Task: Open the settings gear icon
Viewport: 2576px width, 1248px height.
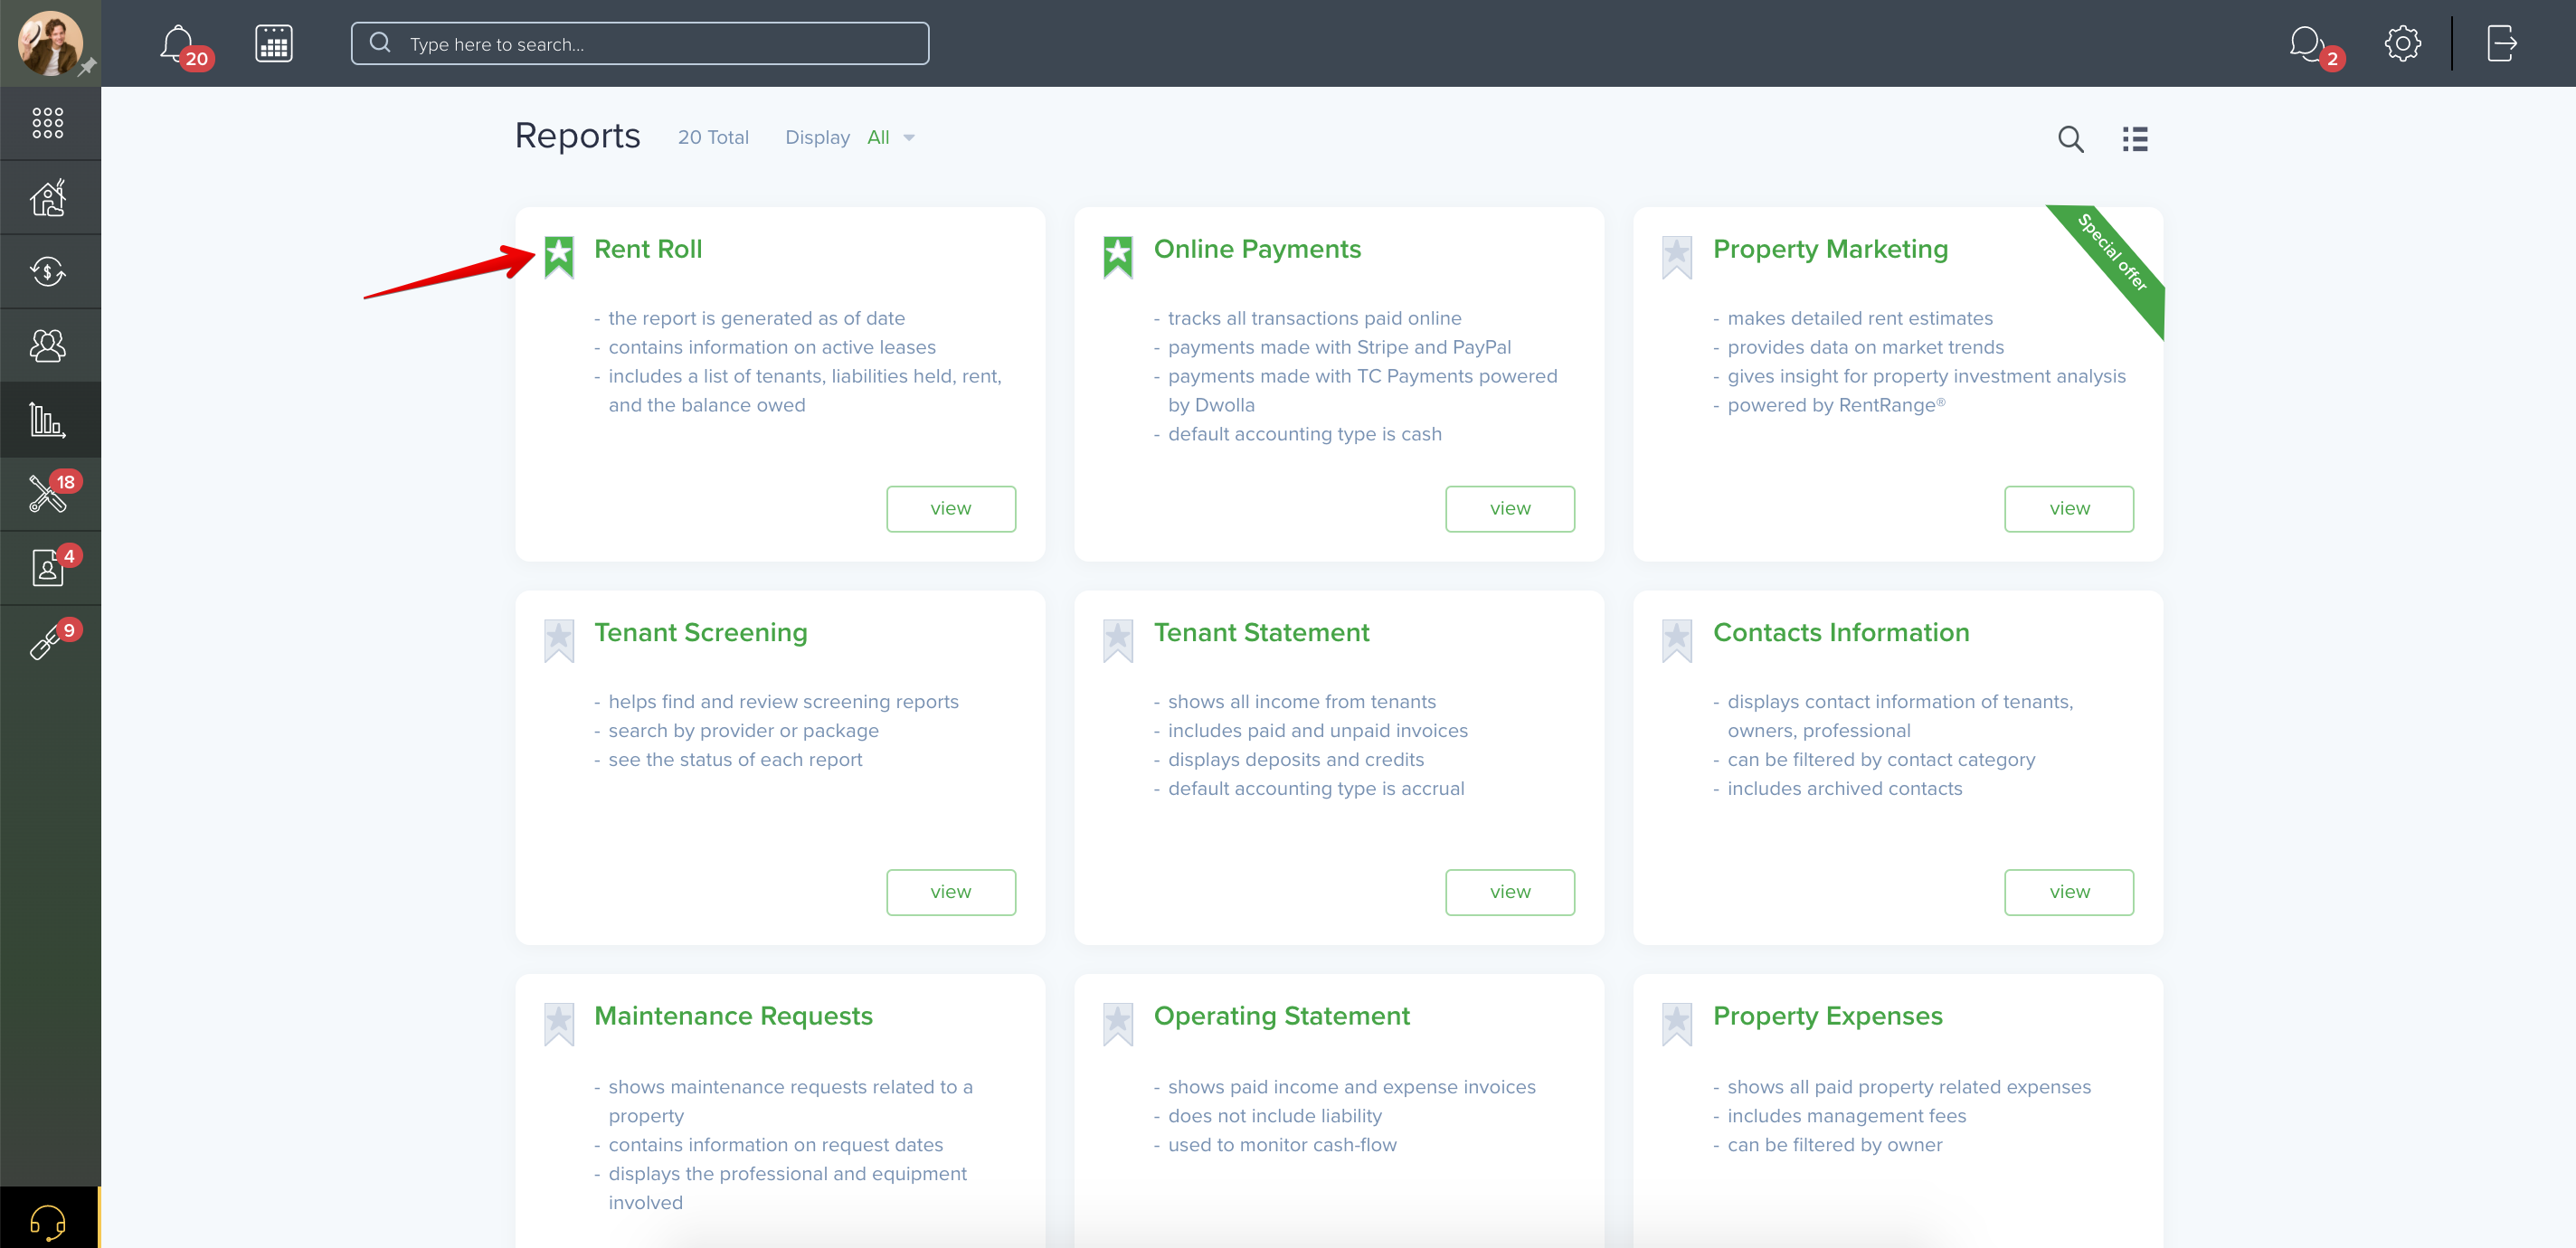Action: [2402, 43]
